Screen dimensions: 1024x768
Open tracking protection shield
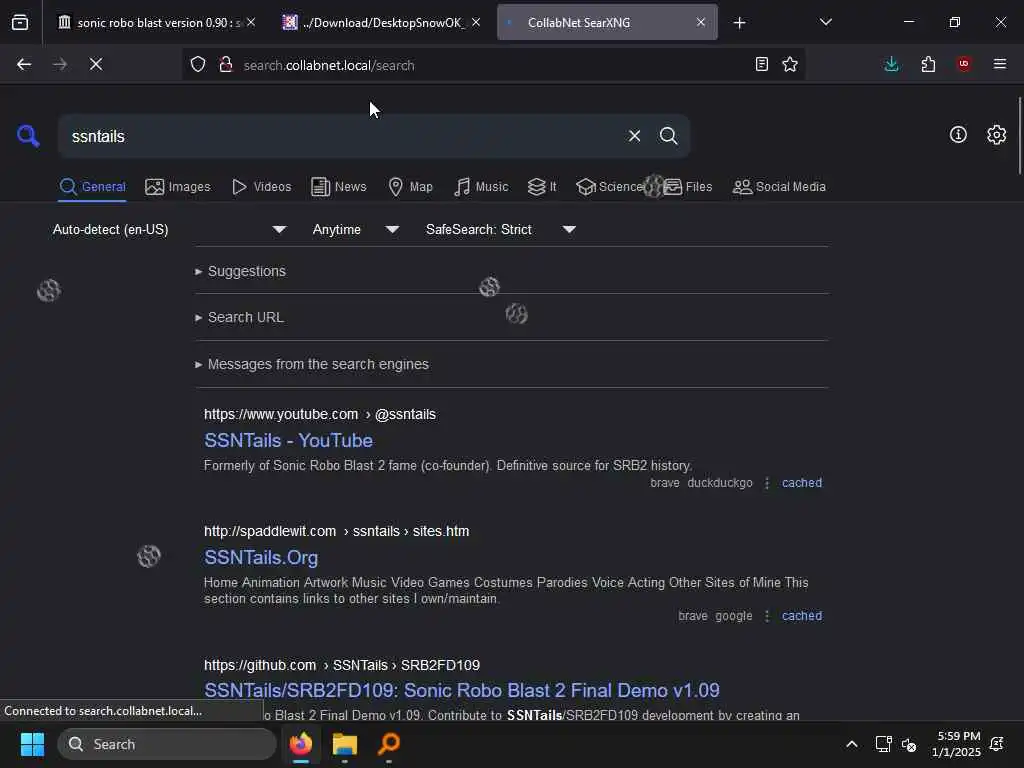(198, 65)
